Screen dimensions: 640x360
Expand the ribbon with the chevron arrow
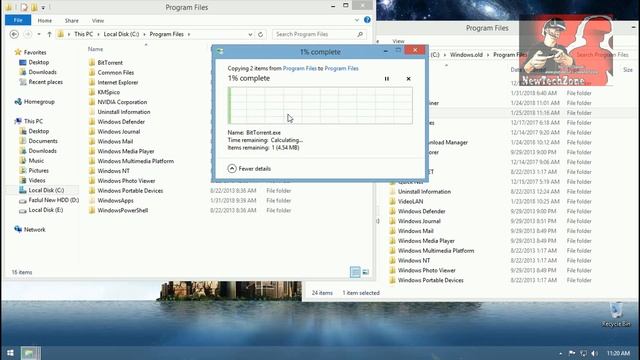pos(357,20)
